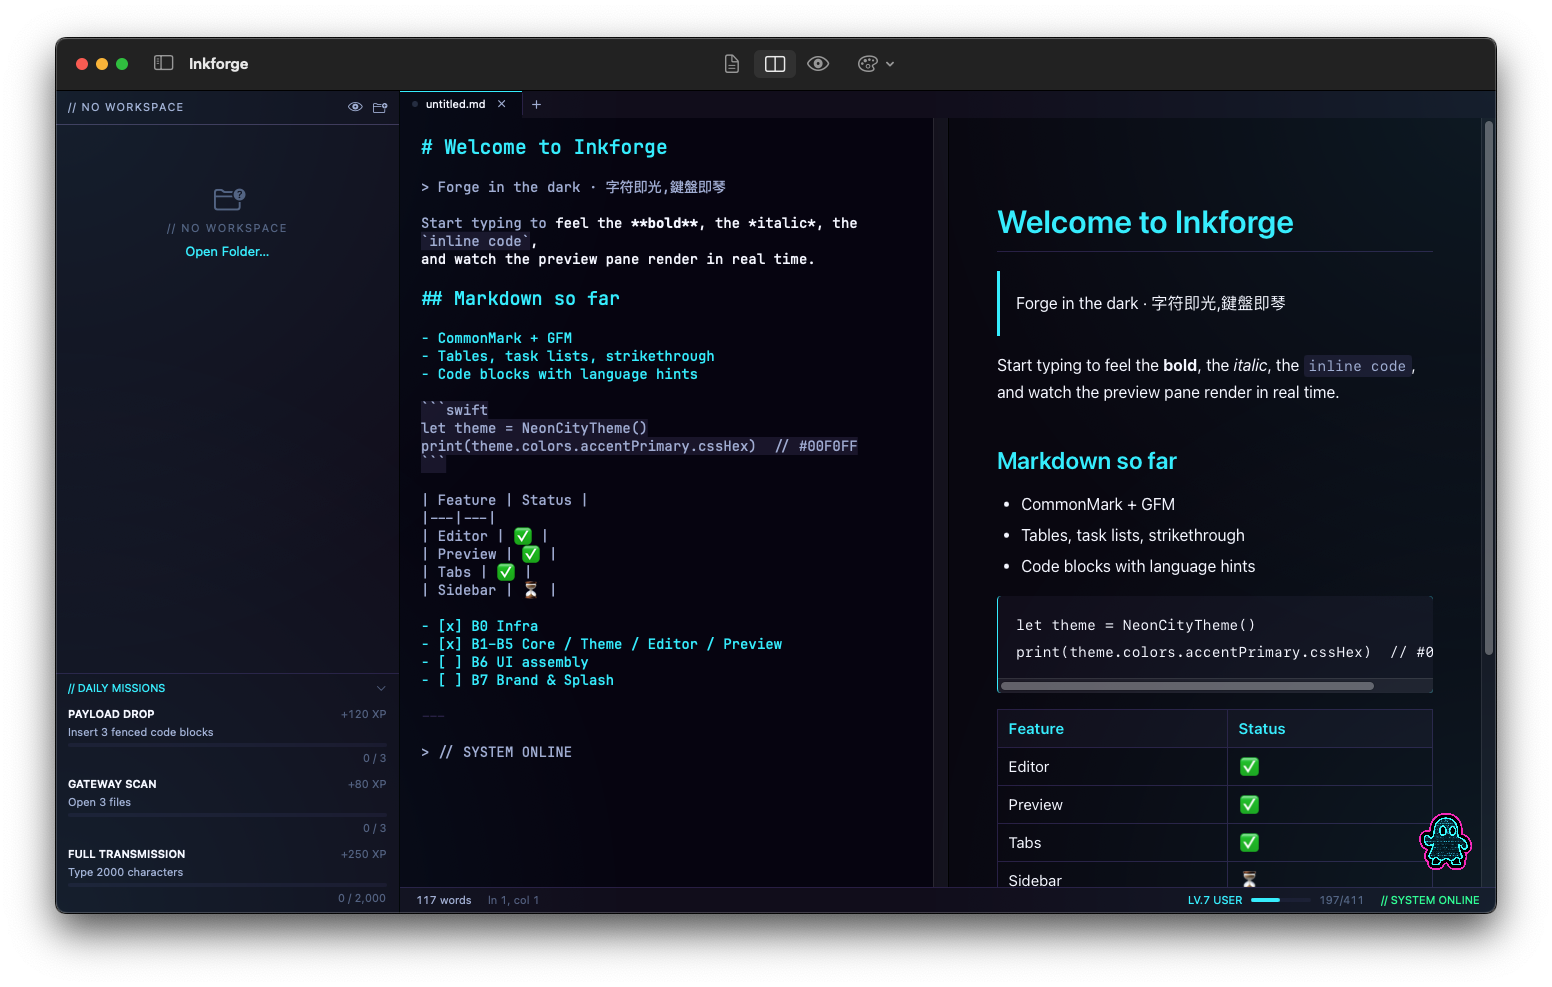The width and height of the screenshot is (1552, 987).
Task: Click open folder icon in sidebar header
Action: click(380, 107)
